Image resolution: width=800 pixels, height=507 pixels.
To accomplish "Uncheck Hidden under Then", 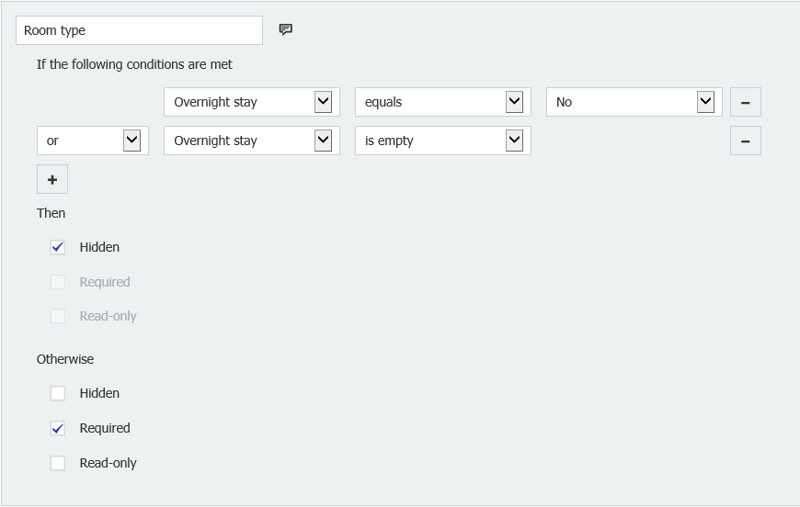I will [x=58, y=247].
